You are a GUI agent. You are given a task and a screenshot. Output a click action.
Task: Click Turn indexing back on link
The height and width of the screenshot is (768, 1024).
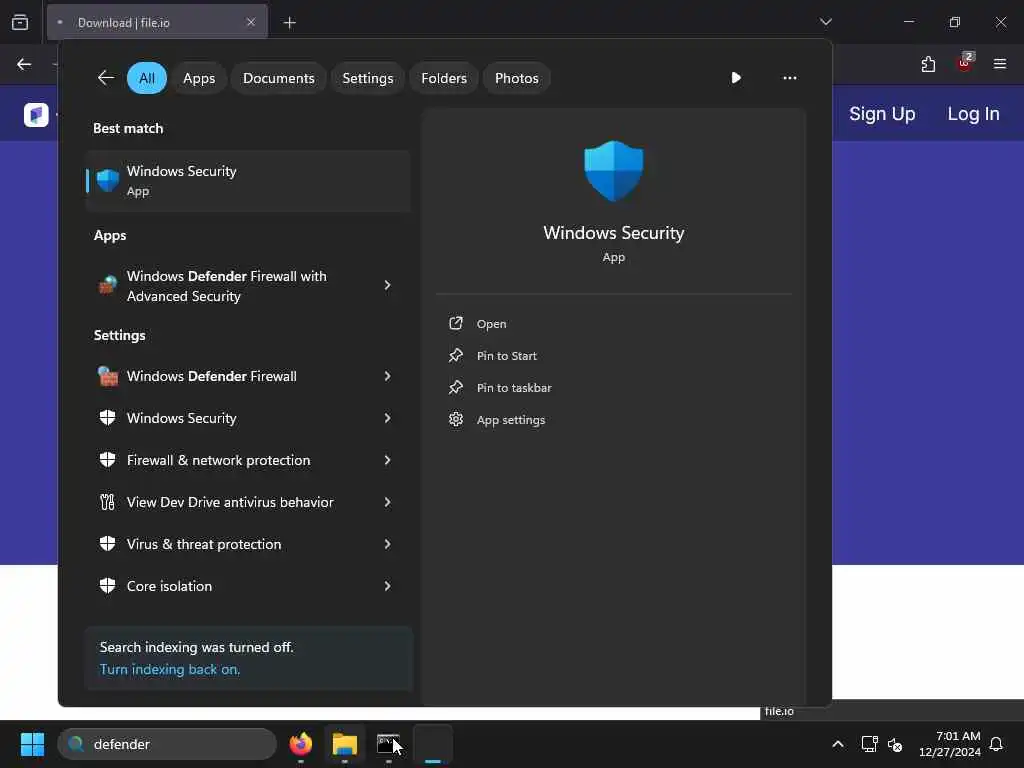point(170,669)
